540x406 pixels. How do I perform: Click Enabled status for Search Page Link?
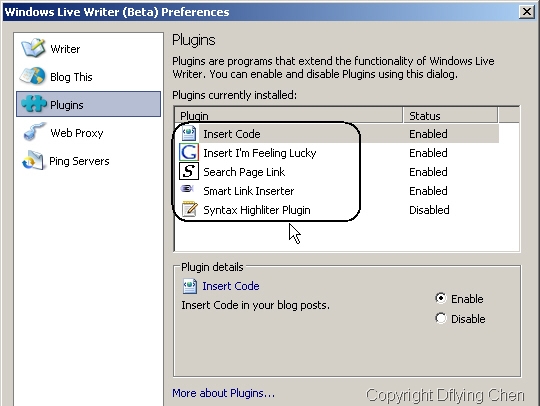pyautogui.click(x=428, y=171)
